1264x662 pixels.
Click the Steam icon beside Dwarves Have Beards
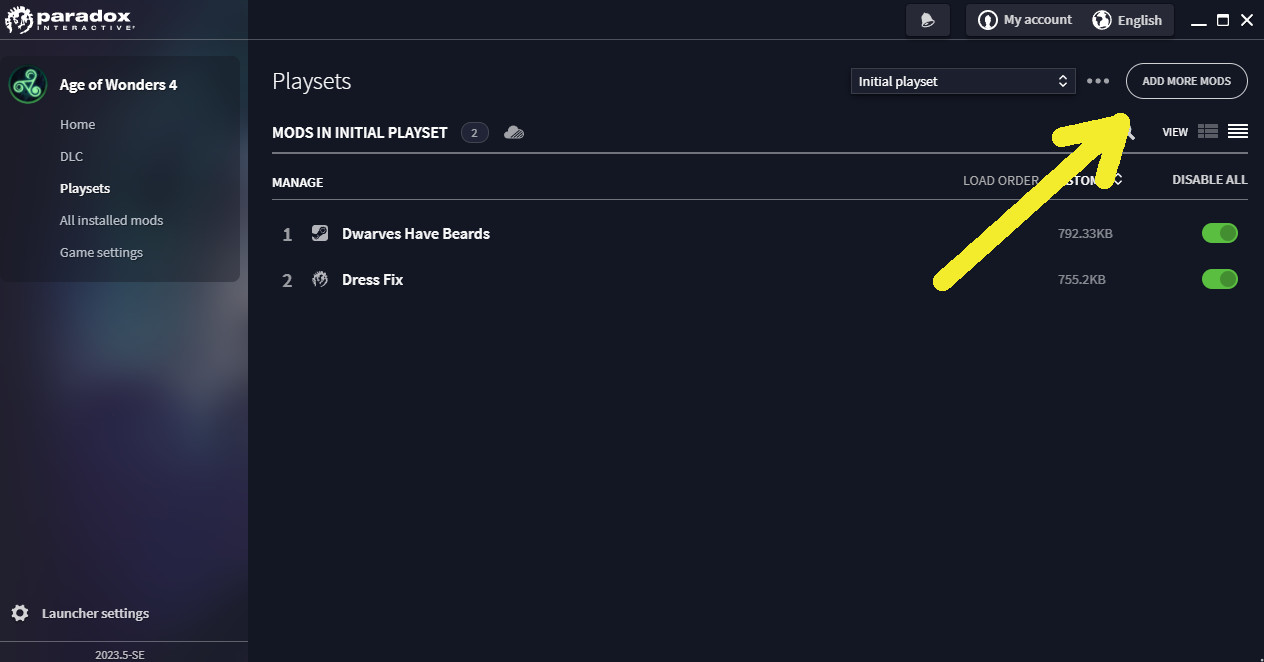point(320,233)
